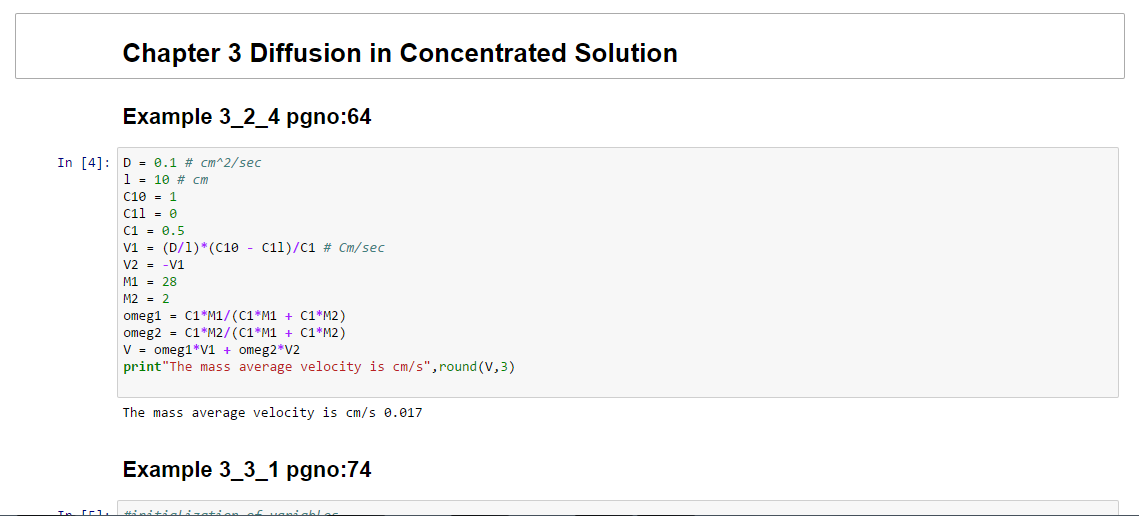
Task: Click the mass average velocity output text
Action: 271,412
